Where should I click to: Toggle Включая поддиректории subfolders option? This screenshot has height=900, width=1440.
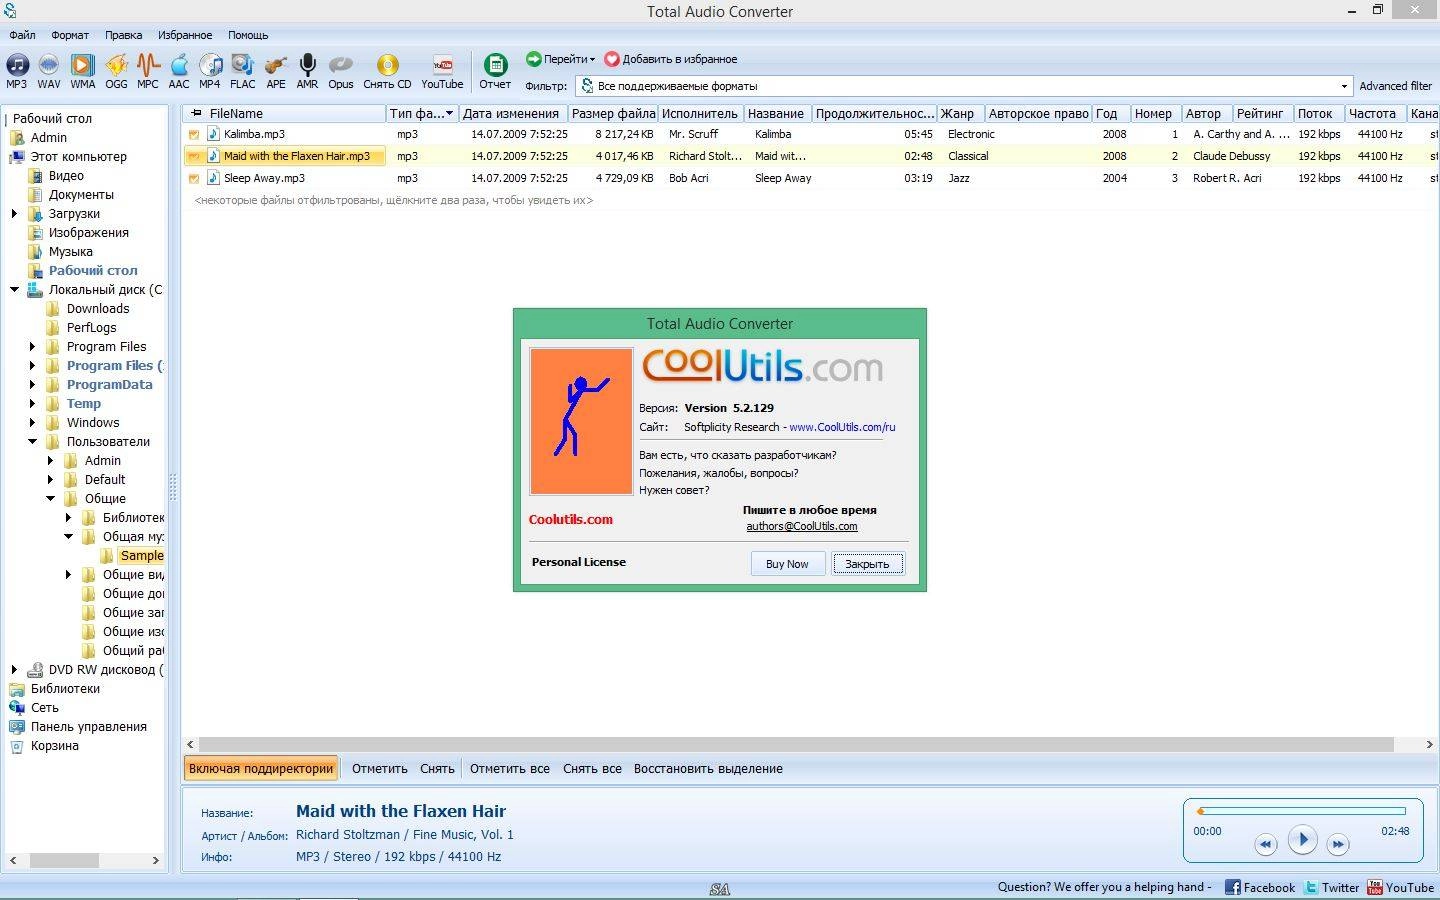[261, 769]
